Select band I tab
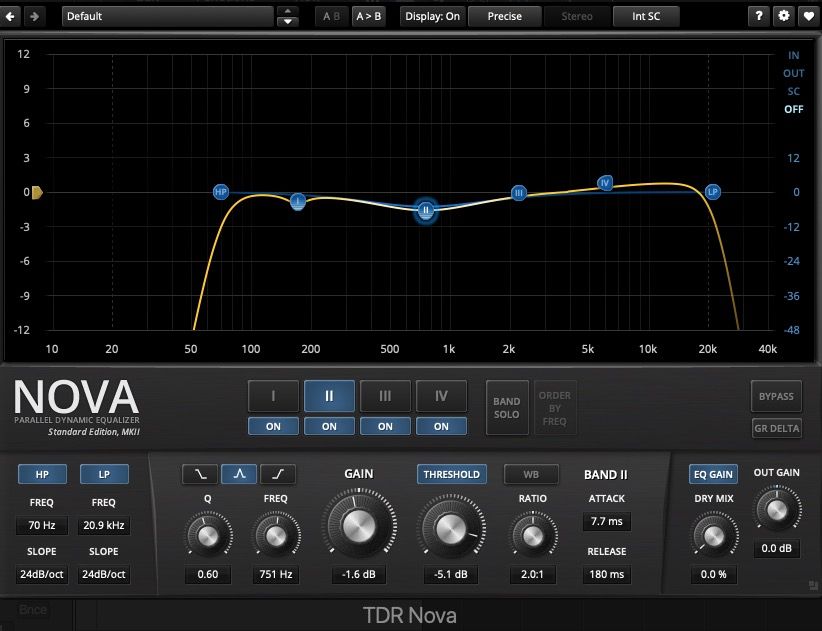This screenshot has width=822, height=631. point(273,396)
